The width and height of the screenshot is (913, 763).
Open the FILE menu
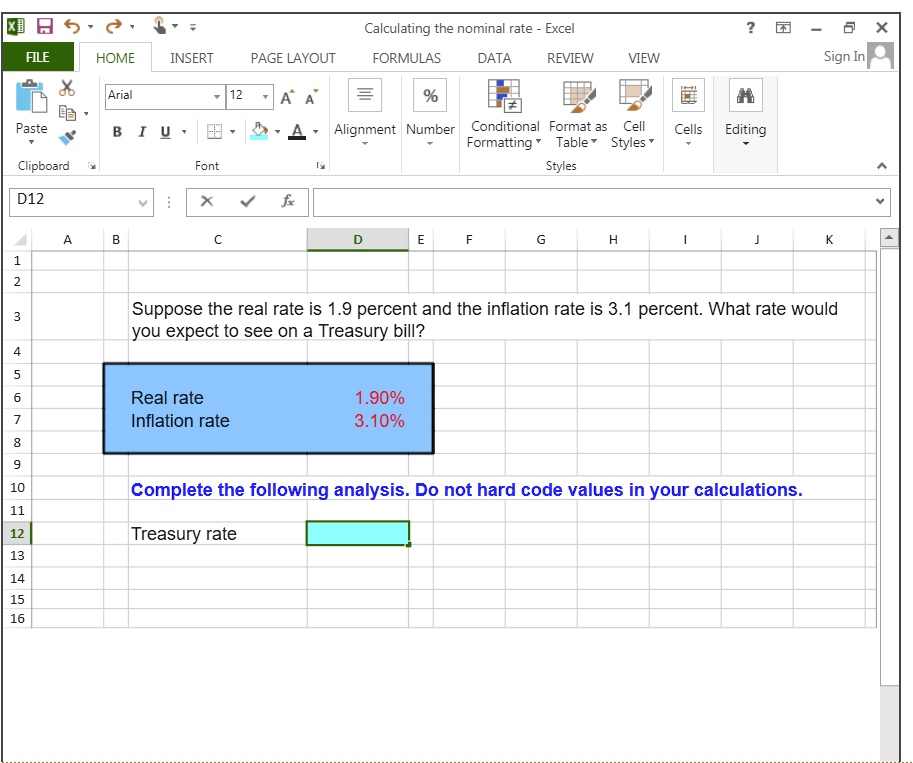tap(36, 57)
